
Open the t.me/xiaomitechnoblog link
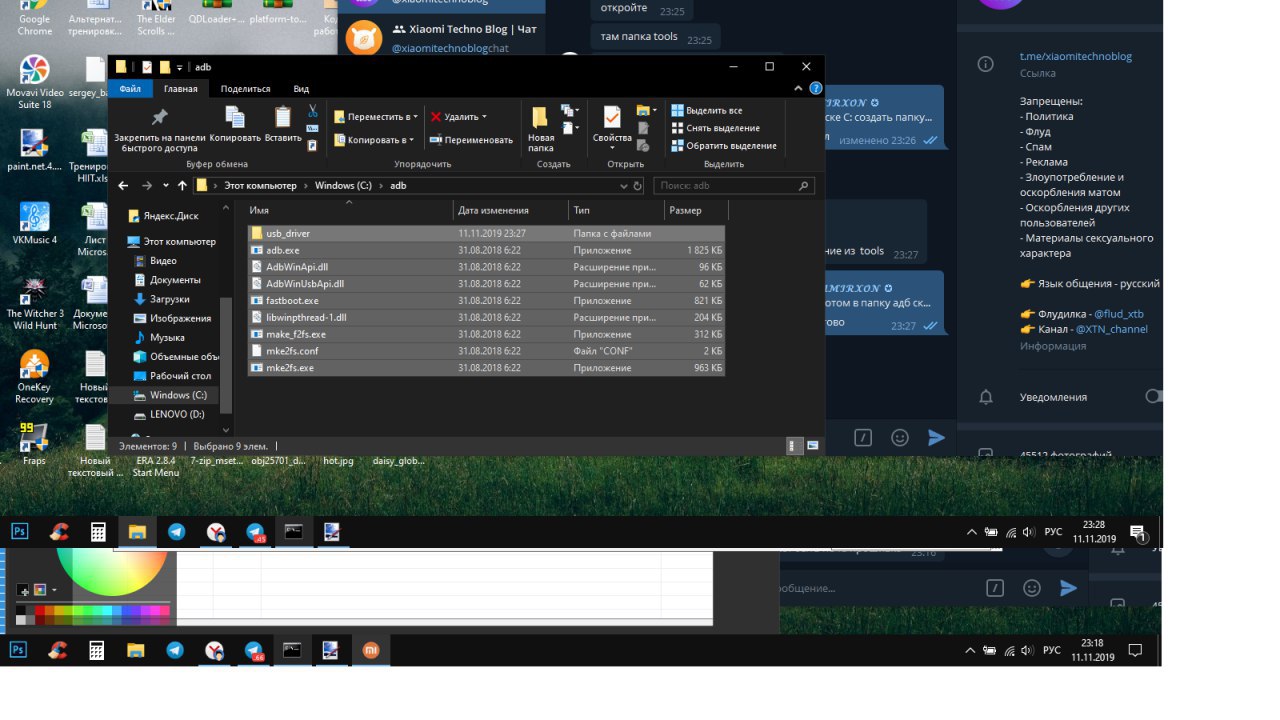[1076, 57]
